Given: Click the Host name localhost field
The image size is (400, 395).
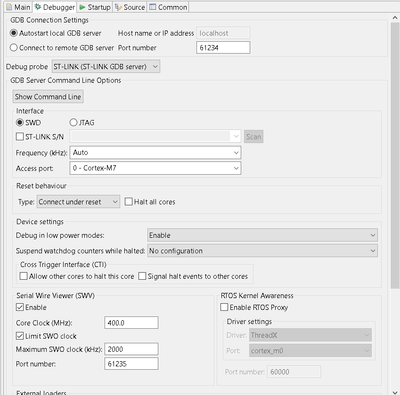Looking at the screenshot, I should click(223, 33).
